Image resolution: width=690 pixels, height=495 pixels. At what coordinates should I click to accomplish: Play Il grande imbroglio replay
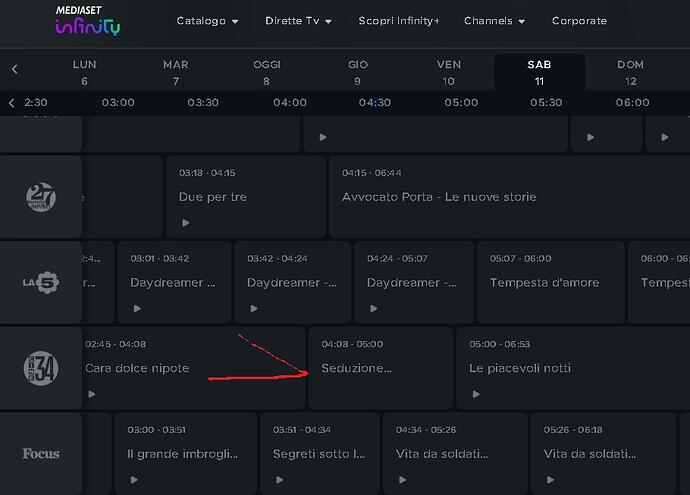coord(135,480)
